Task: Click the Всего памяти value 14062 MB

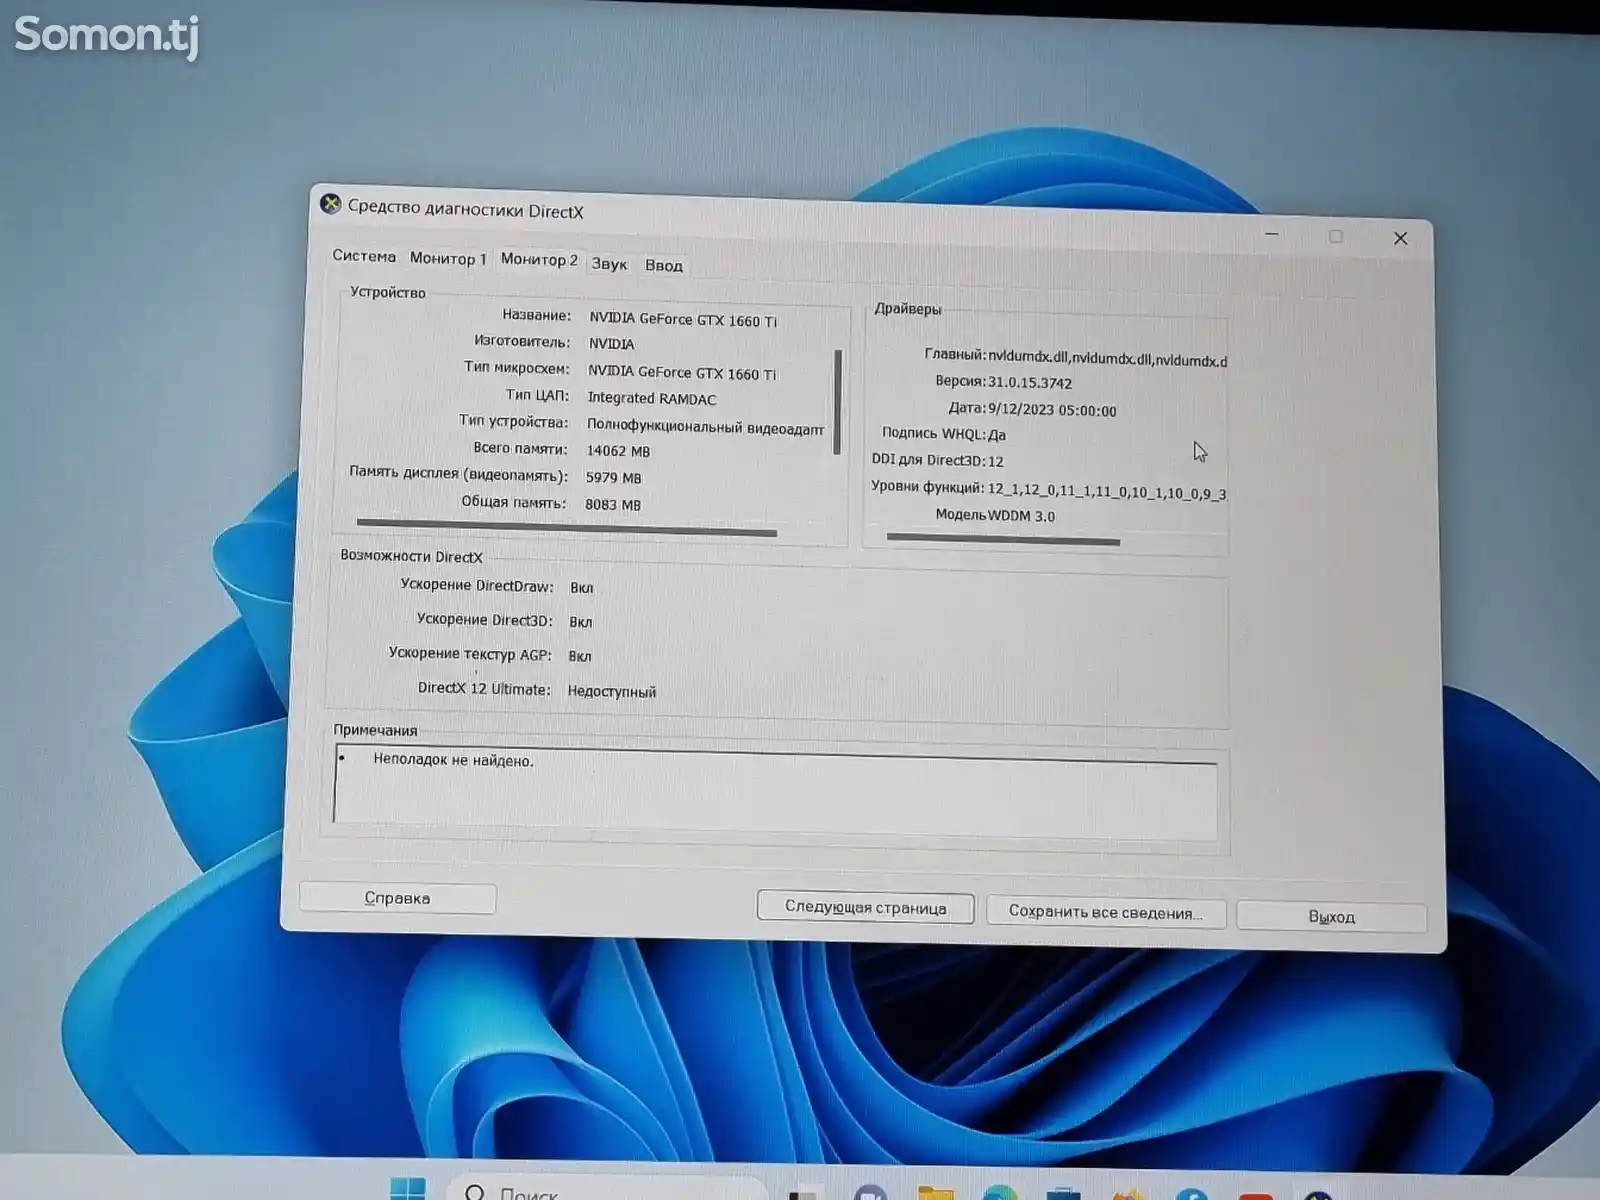Action: point(618,451)
